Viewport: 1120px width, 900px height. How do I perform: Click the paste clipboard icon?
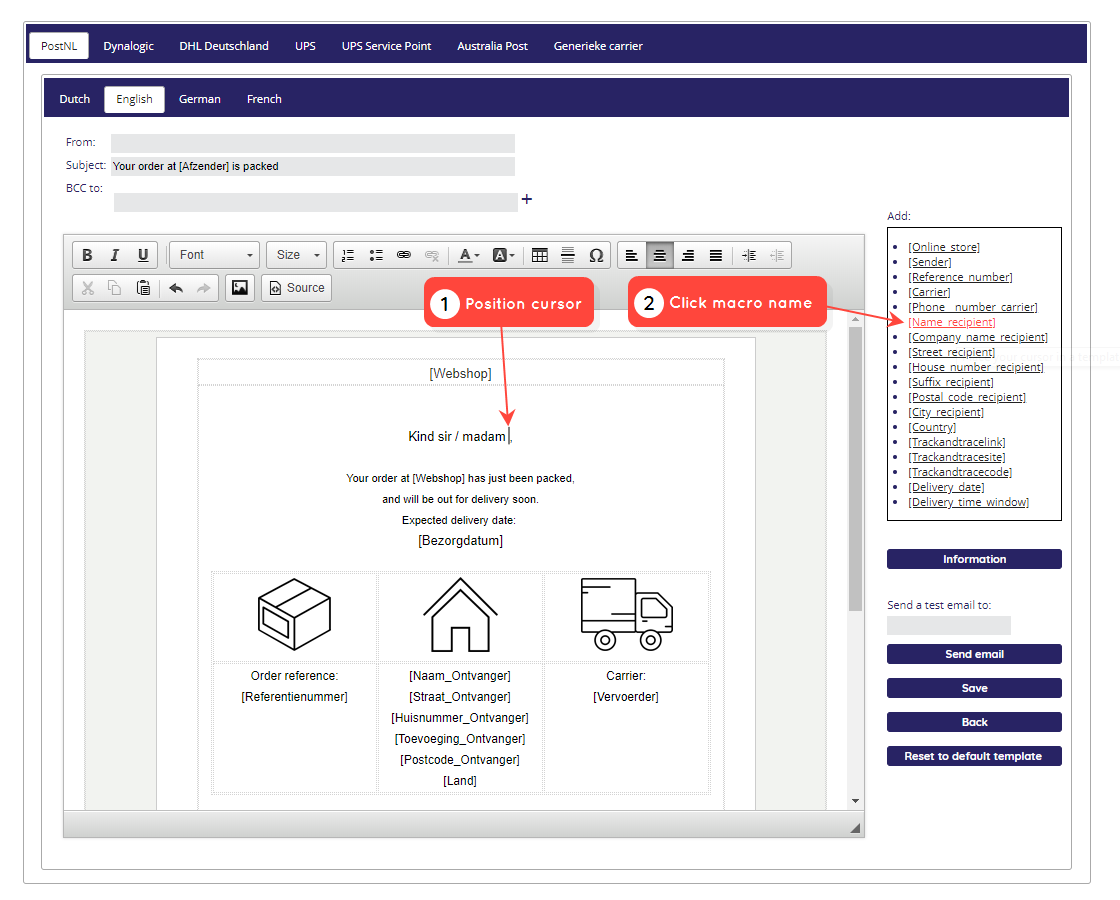(143, 288)
